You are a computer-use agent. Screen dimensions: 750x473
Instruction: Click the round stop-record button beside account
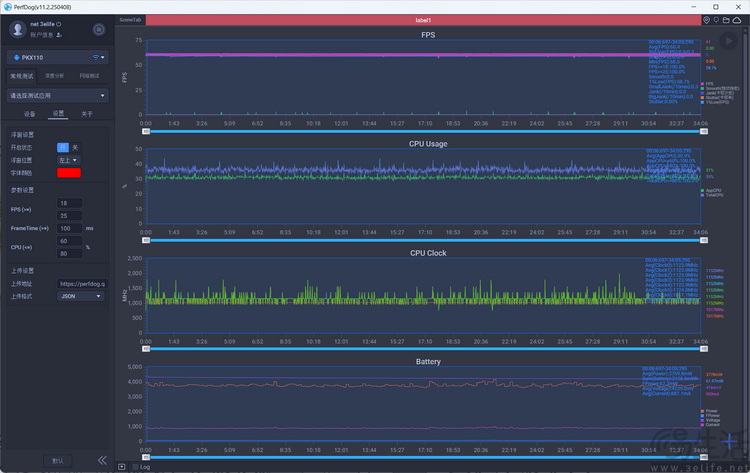click(x=99, y=30)
